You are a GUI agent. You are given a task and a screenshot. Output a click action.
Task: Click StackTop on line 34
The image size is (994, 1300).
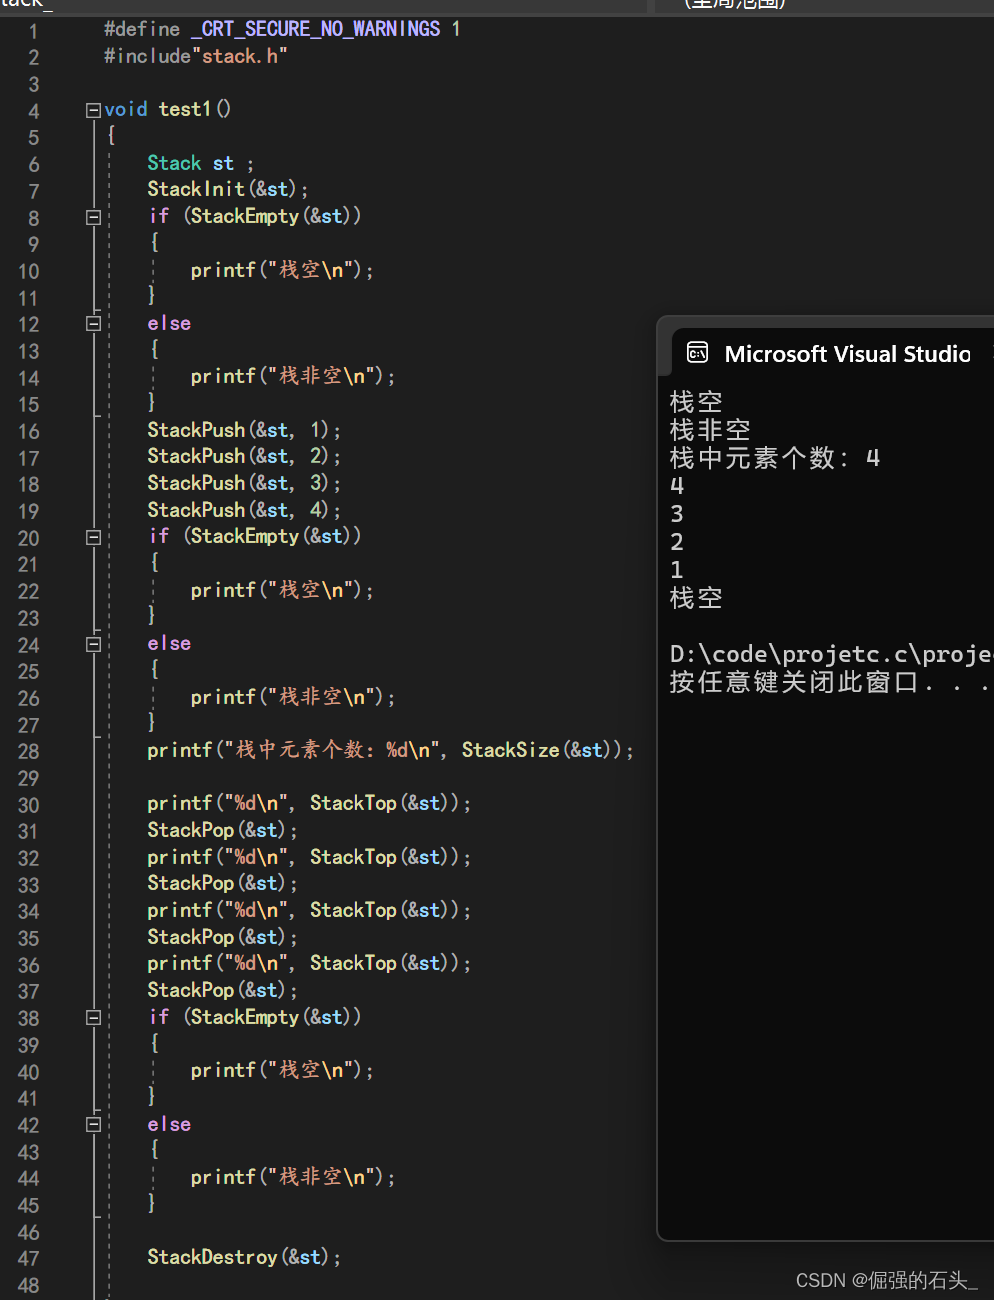pyautogui.click(x=353, y=910)
